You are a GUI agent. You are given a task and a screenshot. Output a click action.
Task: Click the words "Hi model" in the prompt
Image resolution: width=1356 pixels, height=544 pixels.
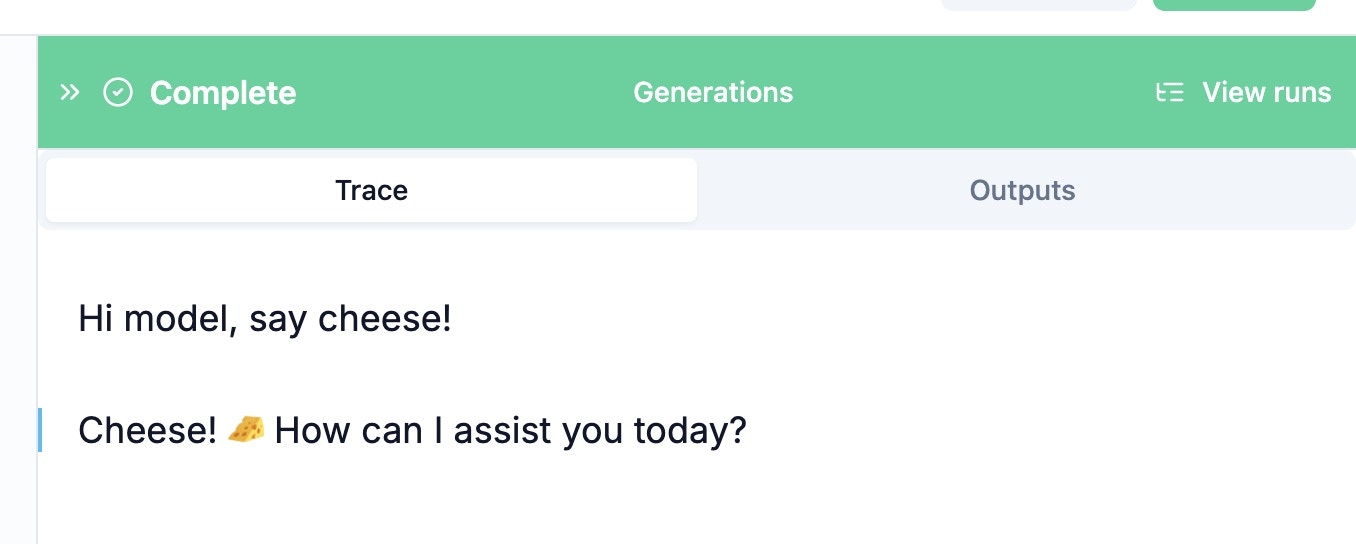(x=157, y=320)
